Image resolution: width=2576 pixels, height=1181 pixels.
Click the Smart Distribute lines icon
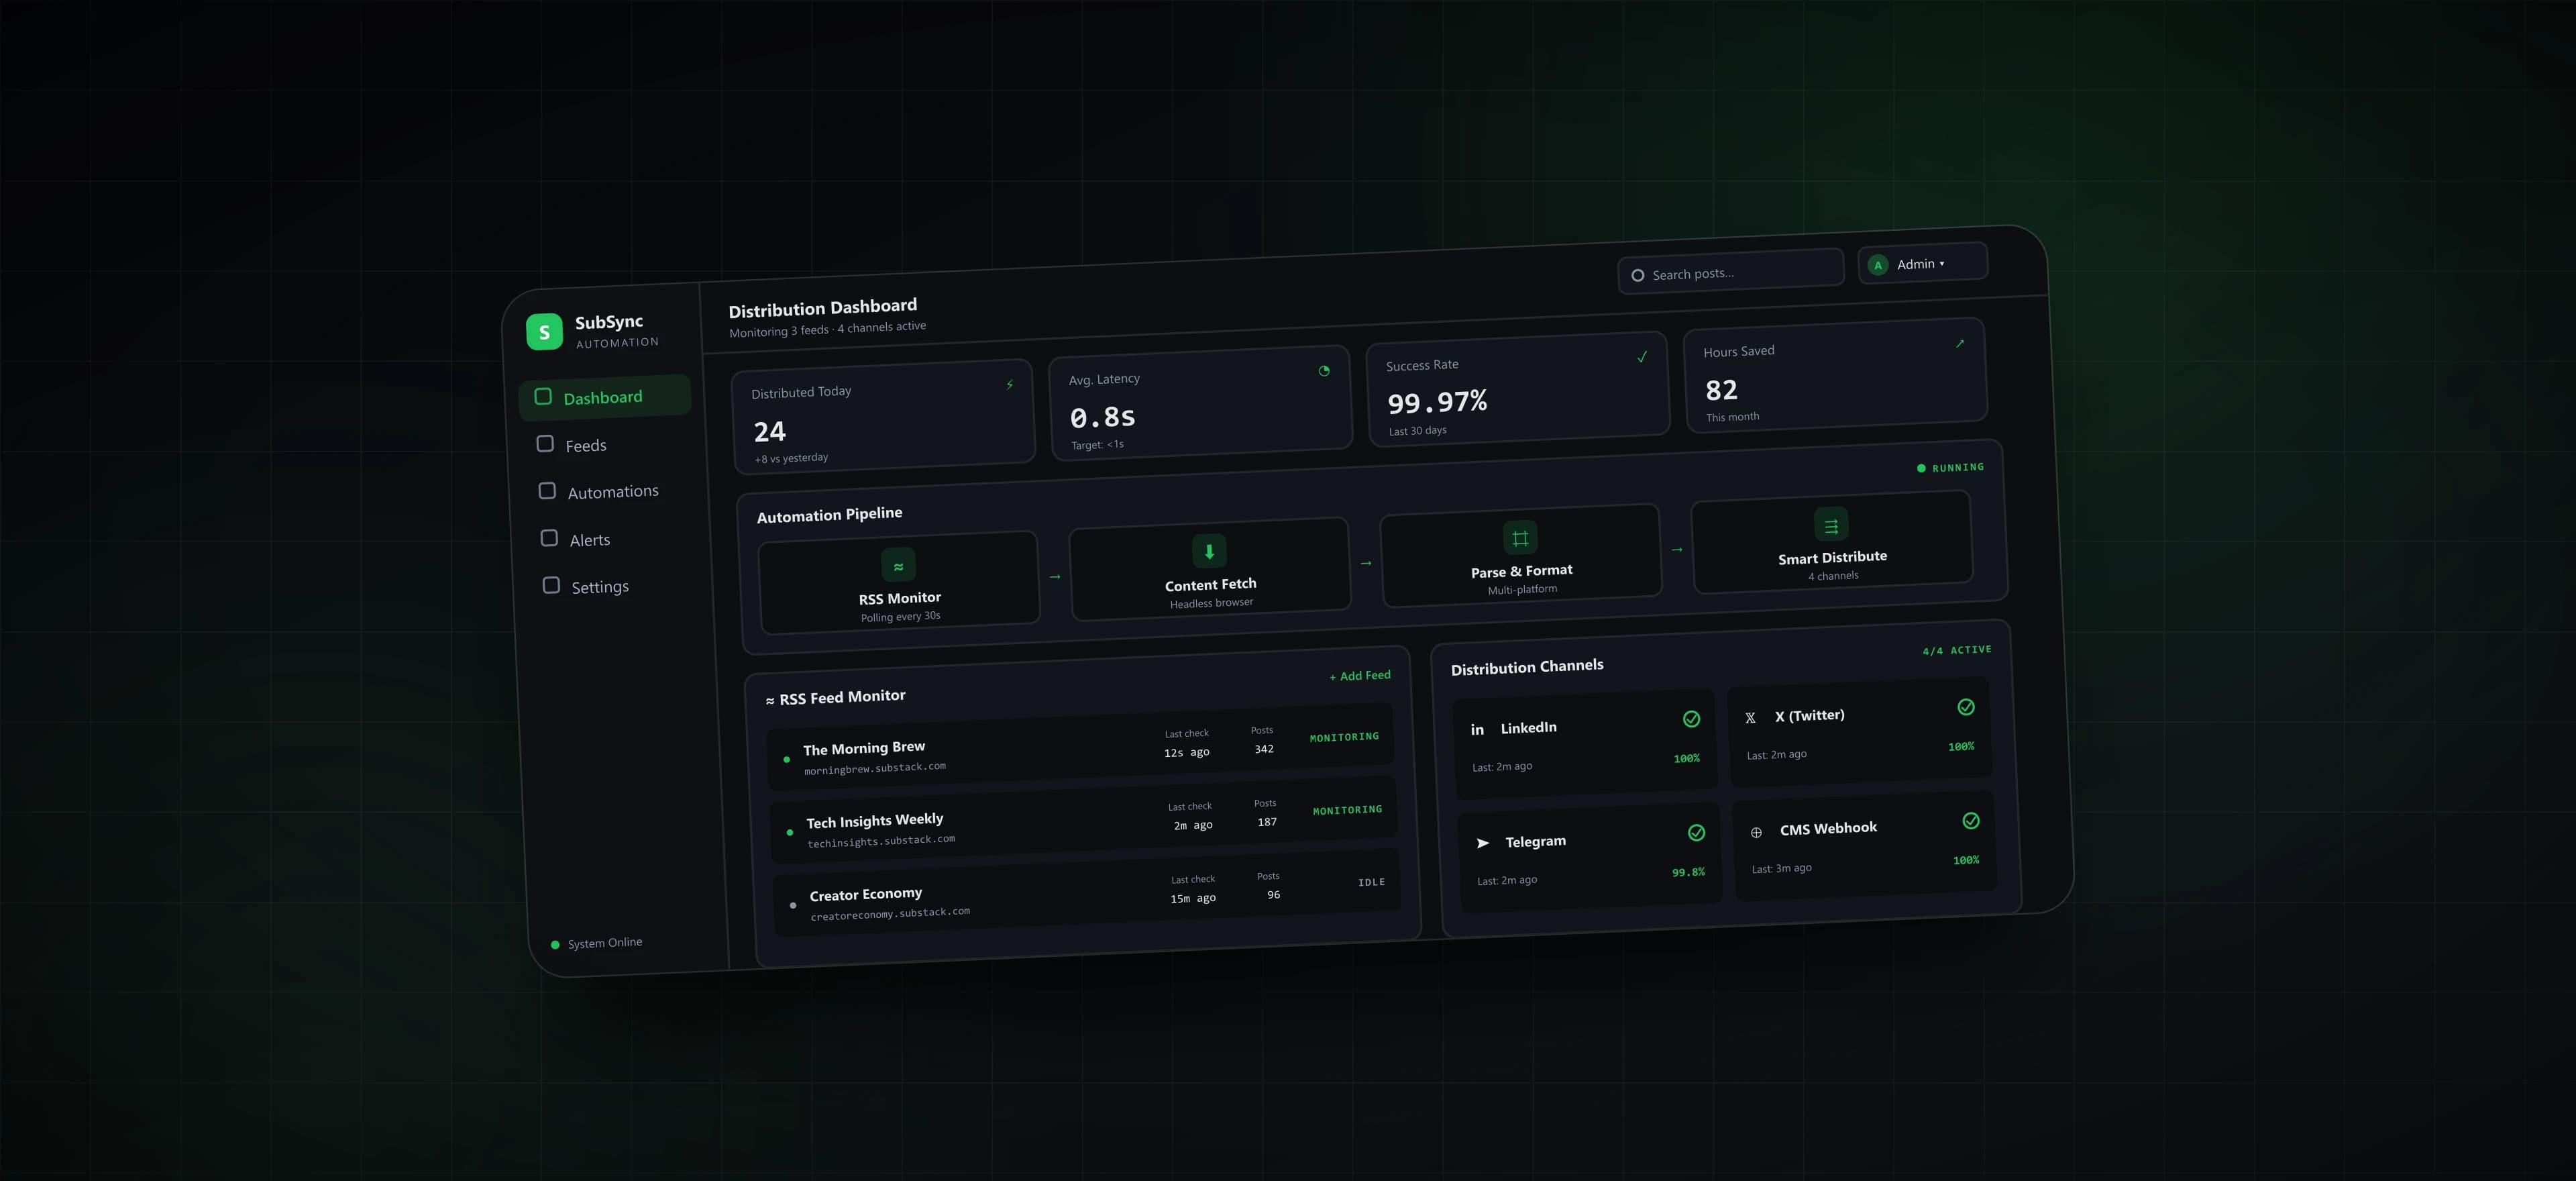tap(1831, 525)
